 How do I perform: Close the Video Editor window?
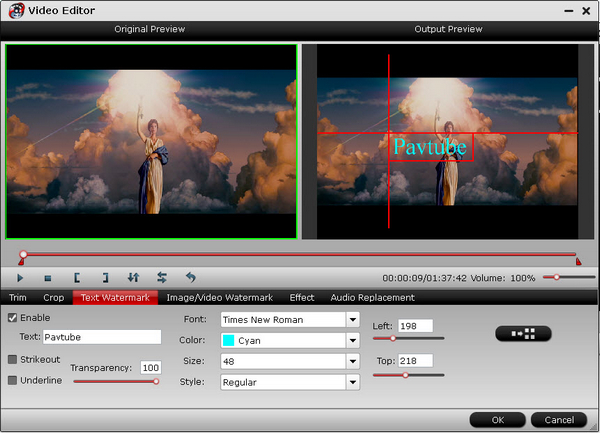click(x=586, y=11)
